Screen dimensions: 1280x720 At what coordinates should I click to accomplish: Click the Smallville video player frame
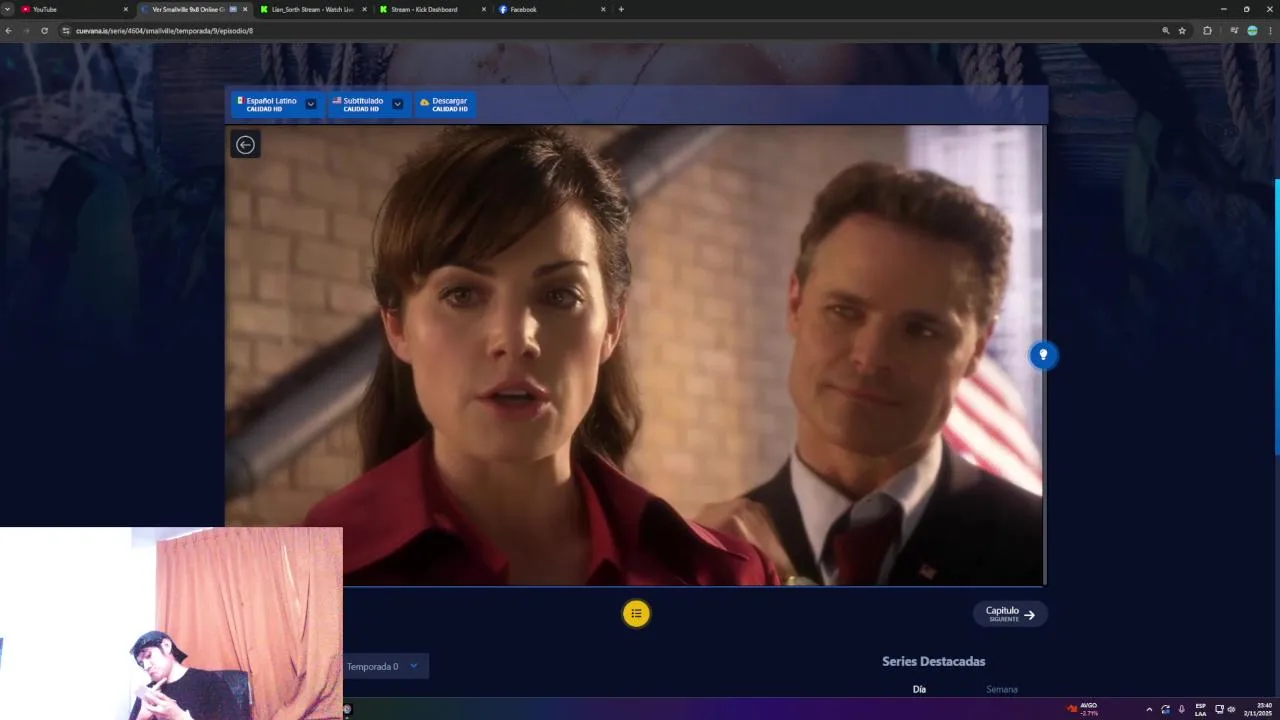tap(634, 355)
